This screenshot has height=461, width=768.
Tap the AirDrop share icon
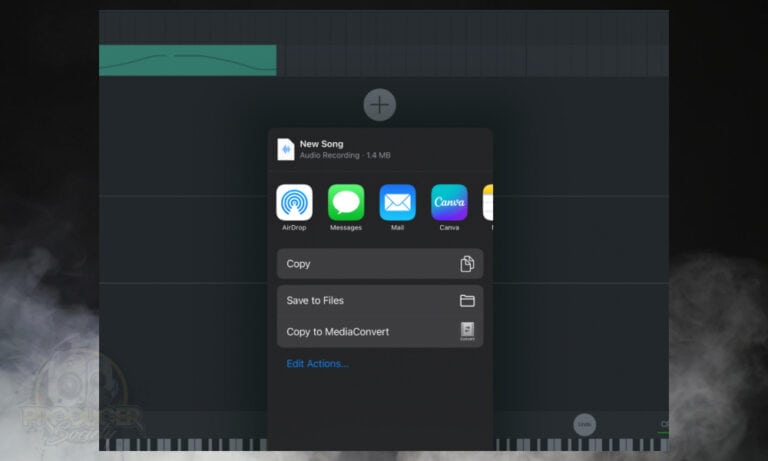pos(294,202)
